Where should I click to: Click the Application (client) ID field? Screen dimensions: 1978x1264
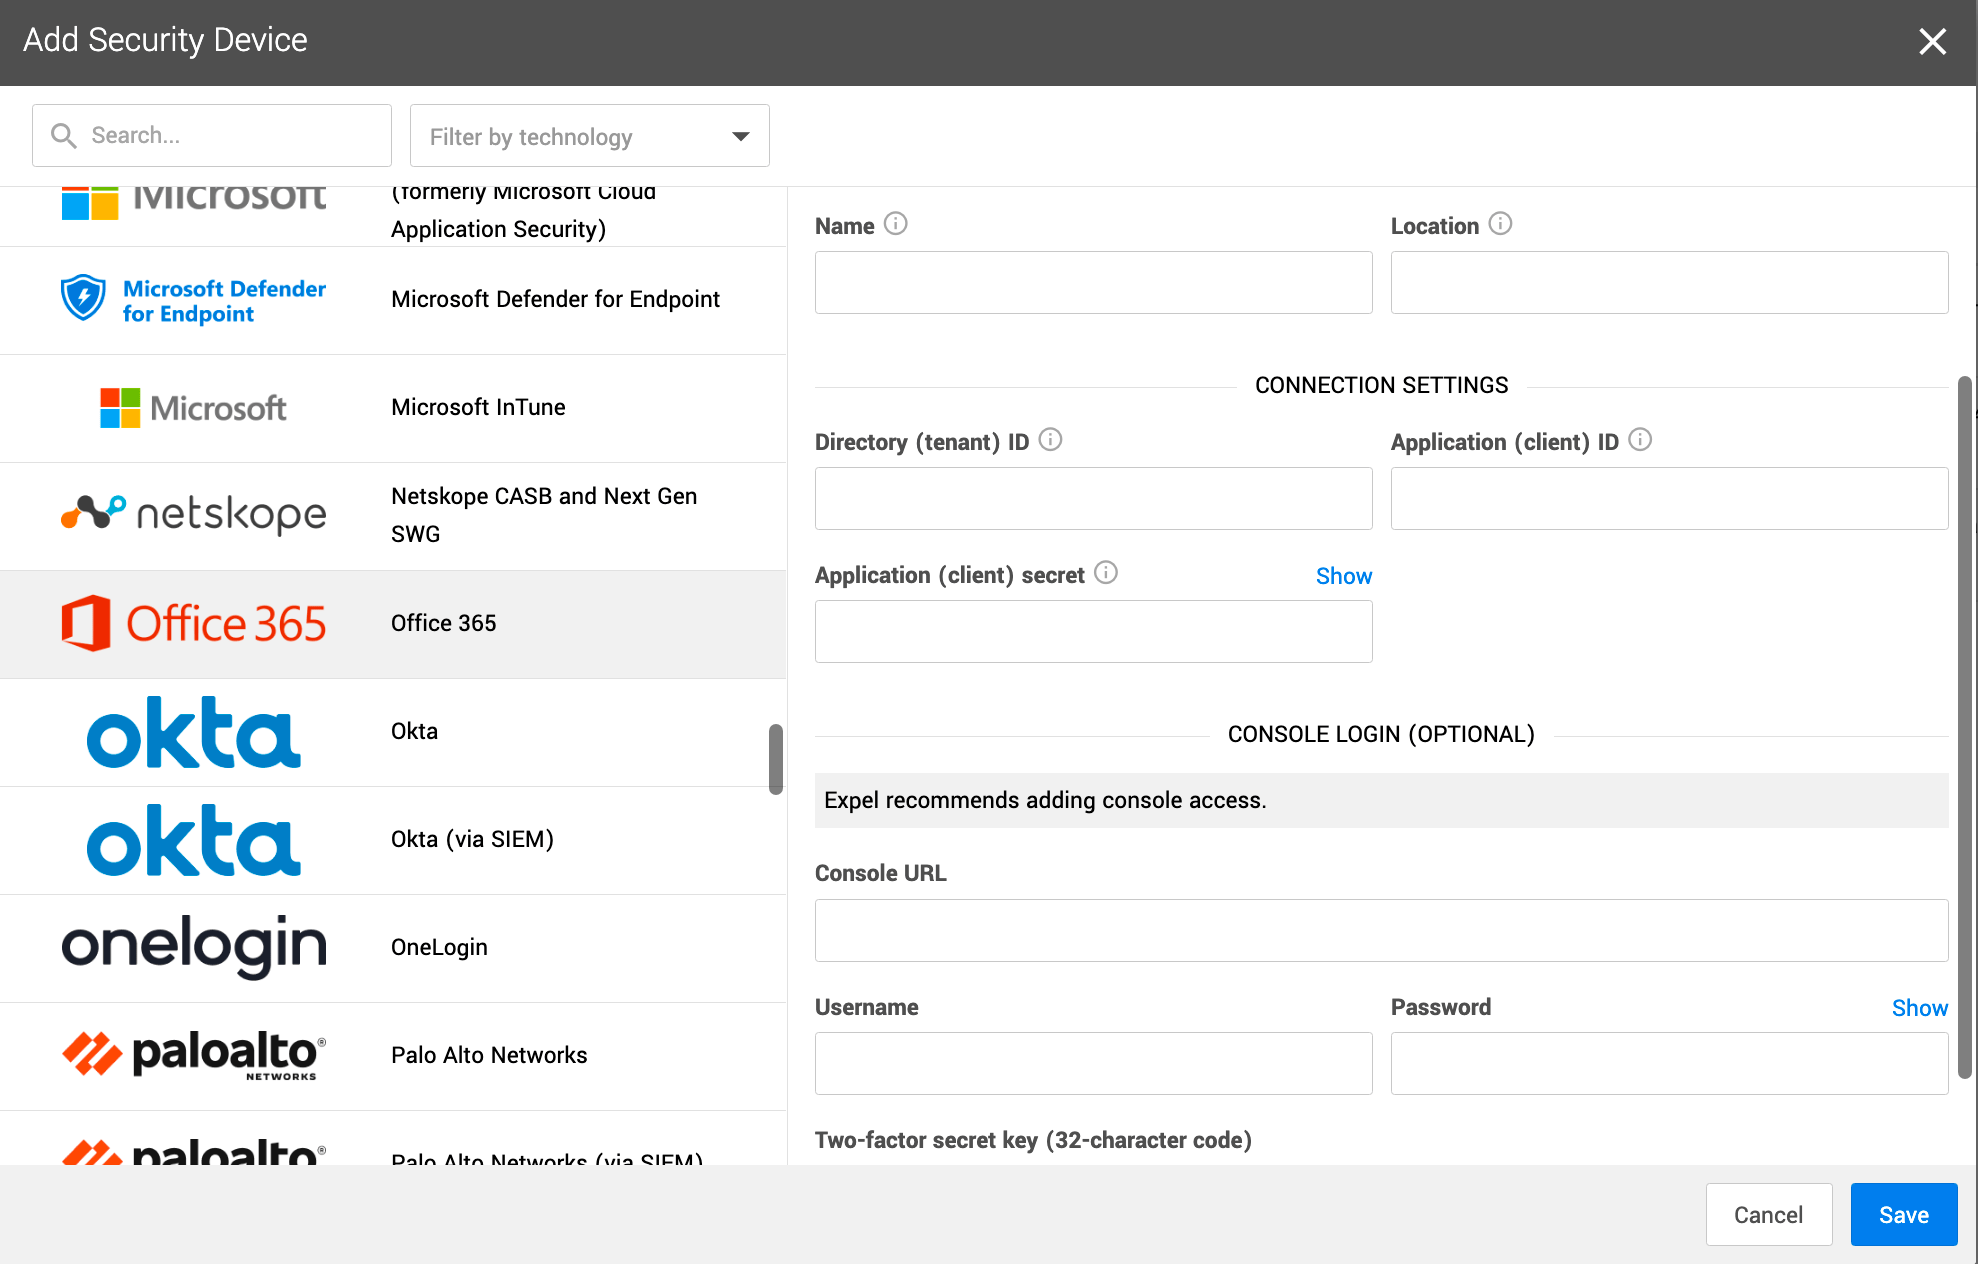1670,498
